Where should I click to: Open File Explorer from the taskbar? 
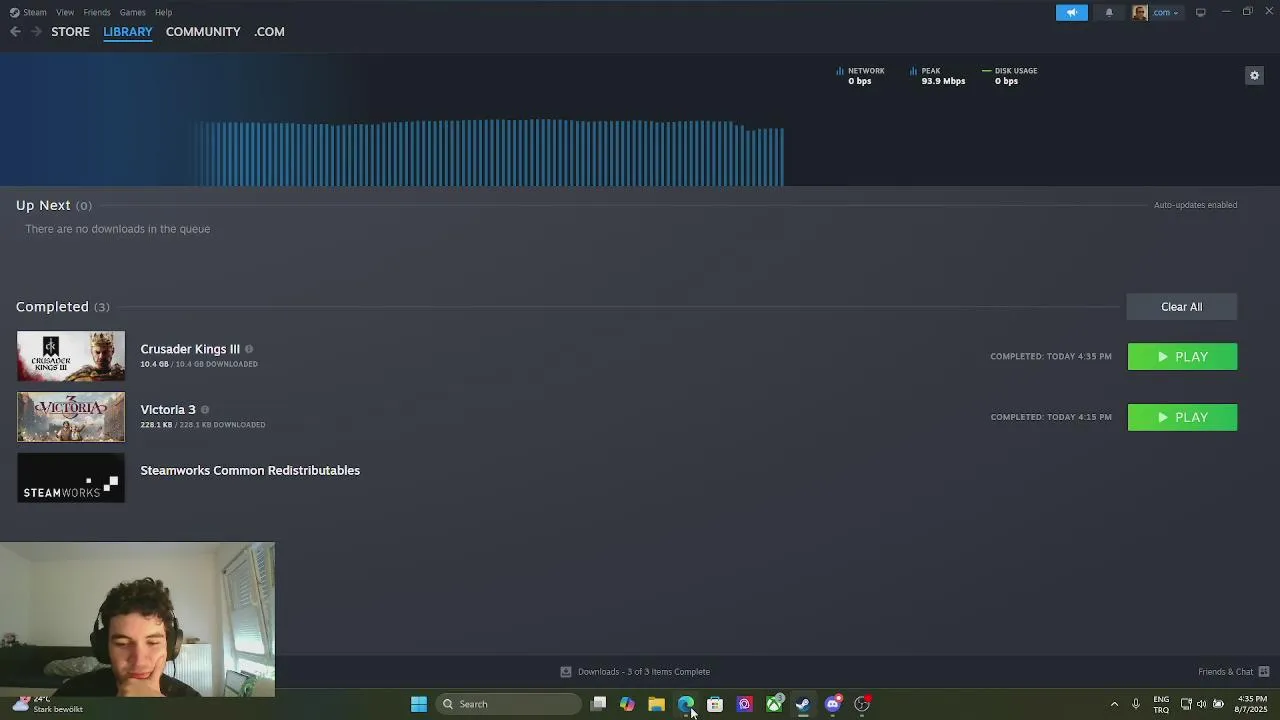656,704
